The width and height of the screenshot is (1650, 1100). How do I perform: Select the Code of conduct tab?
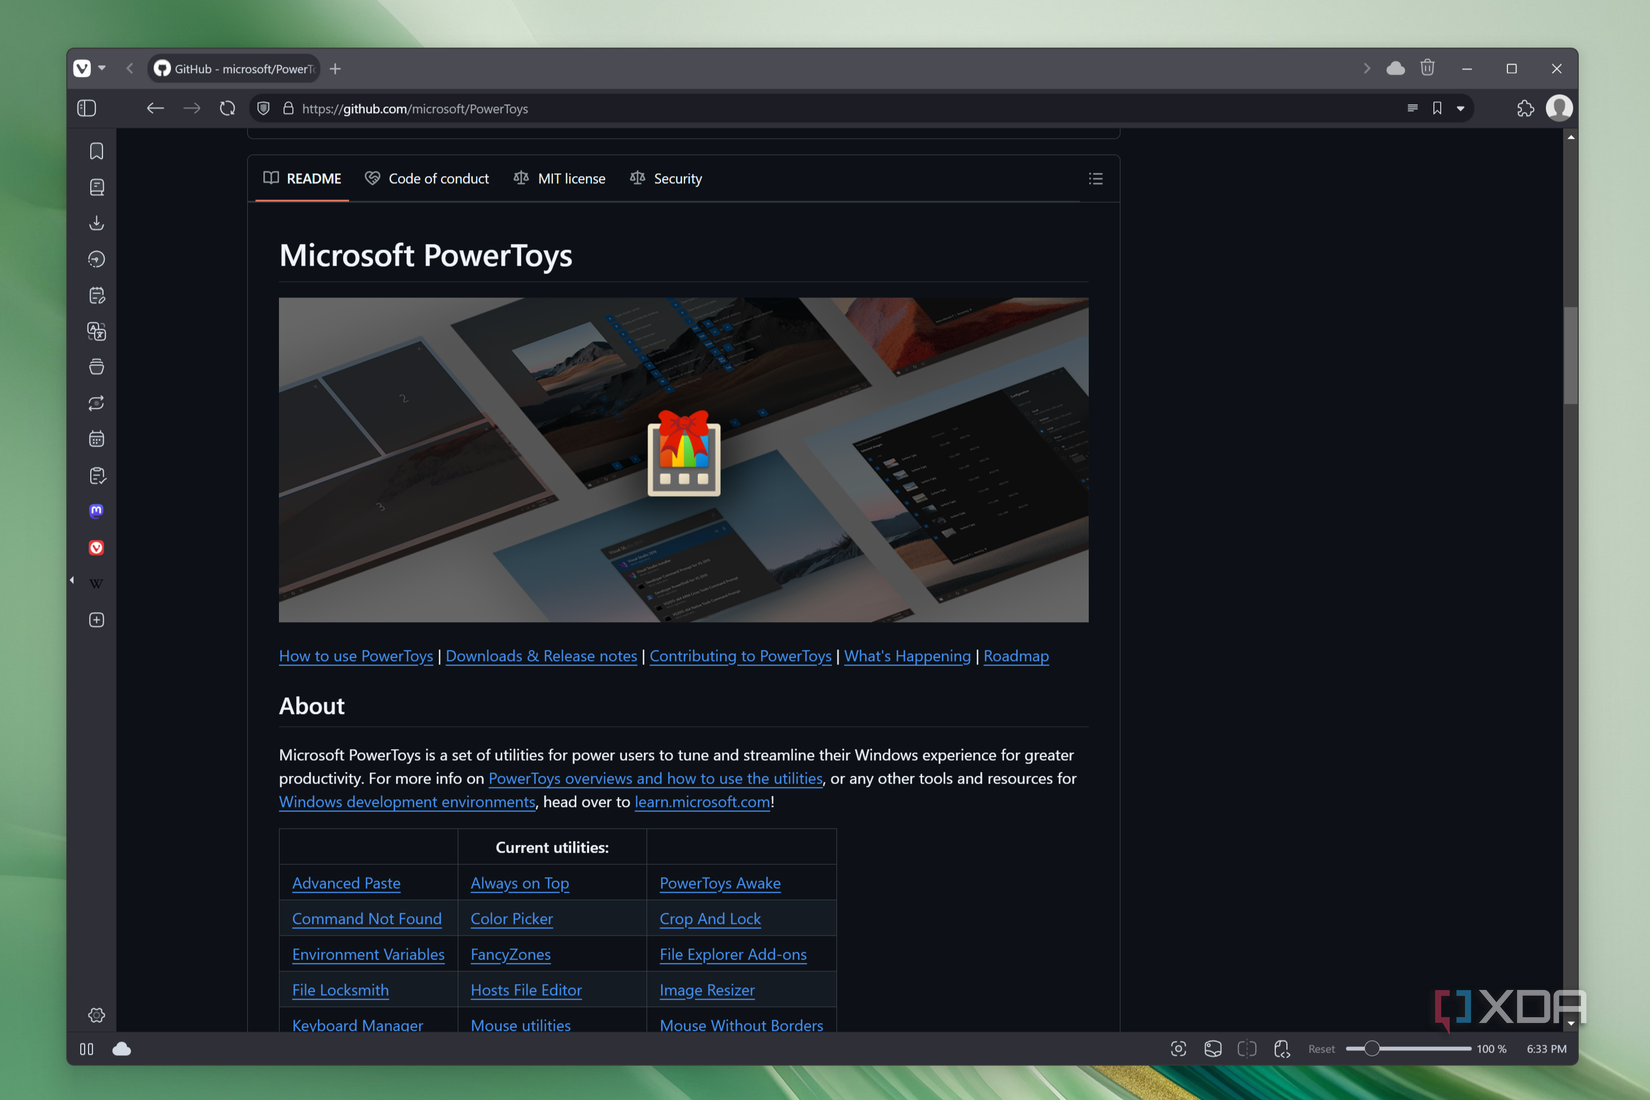(438, 178)
